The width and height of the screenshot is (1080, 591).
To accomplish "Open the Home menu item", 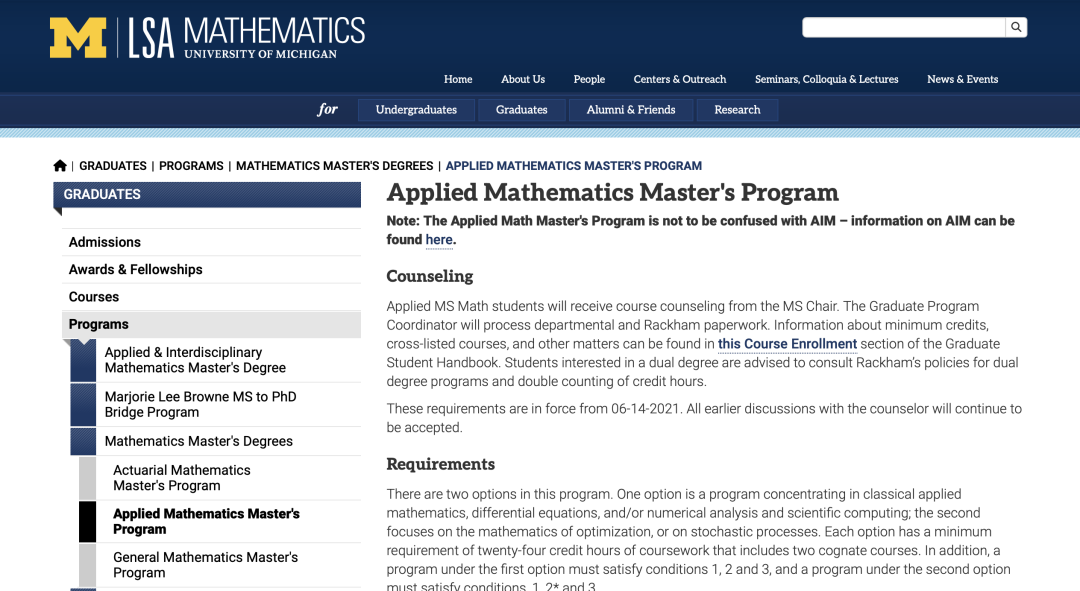I will point(458,79).
